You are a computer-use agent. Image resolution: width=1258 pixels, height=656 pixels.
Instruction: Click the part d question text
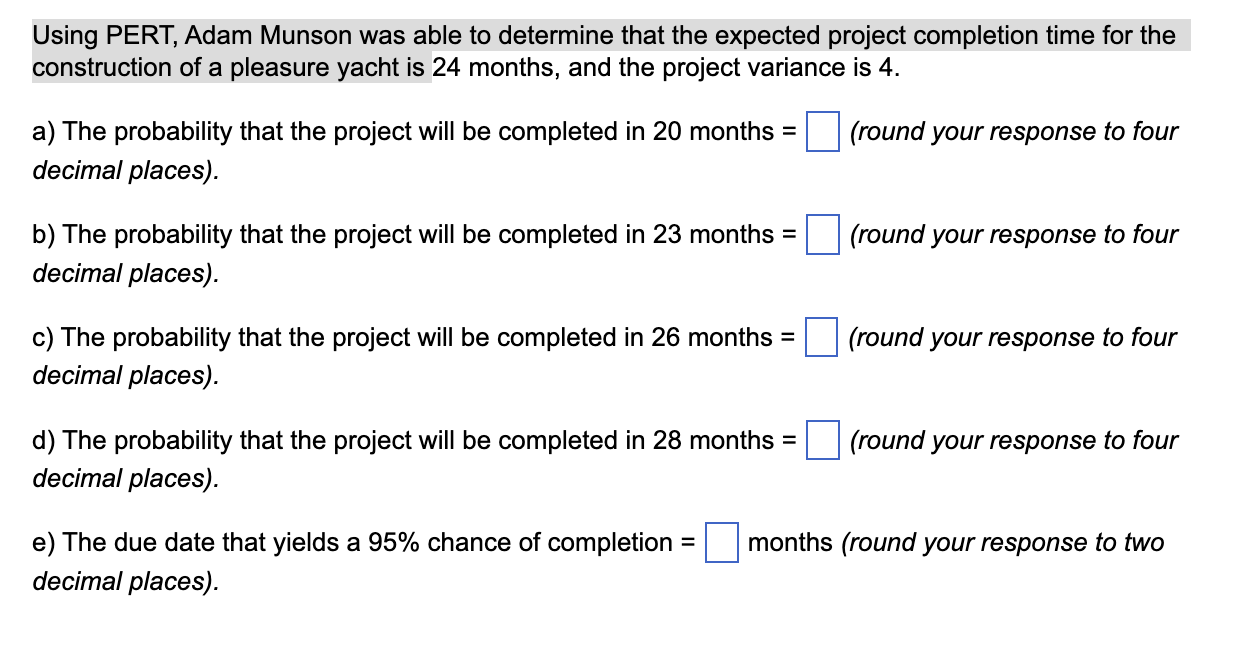pyautogui.click(x=400, y=440)
